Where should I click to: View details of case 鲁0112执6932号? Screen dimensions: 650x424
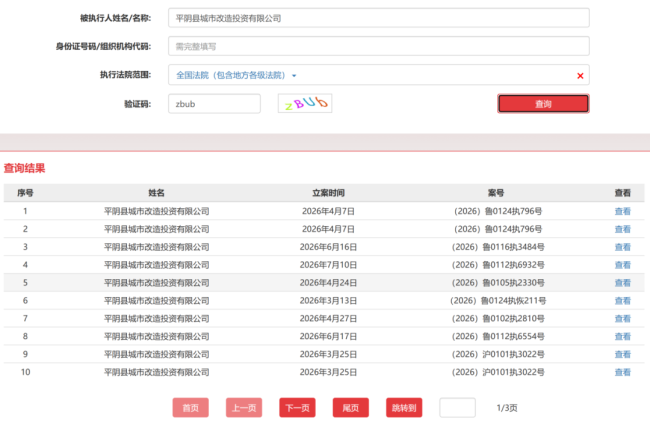[623, 265]
